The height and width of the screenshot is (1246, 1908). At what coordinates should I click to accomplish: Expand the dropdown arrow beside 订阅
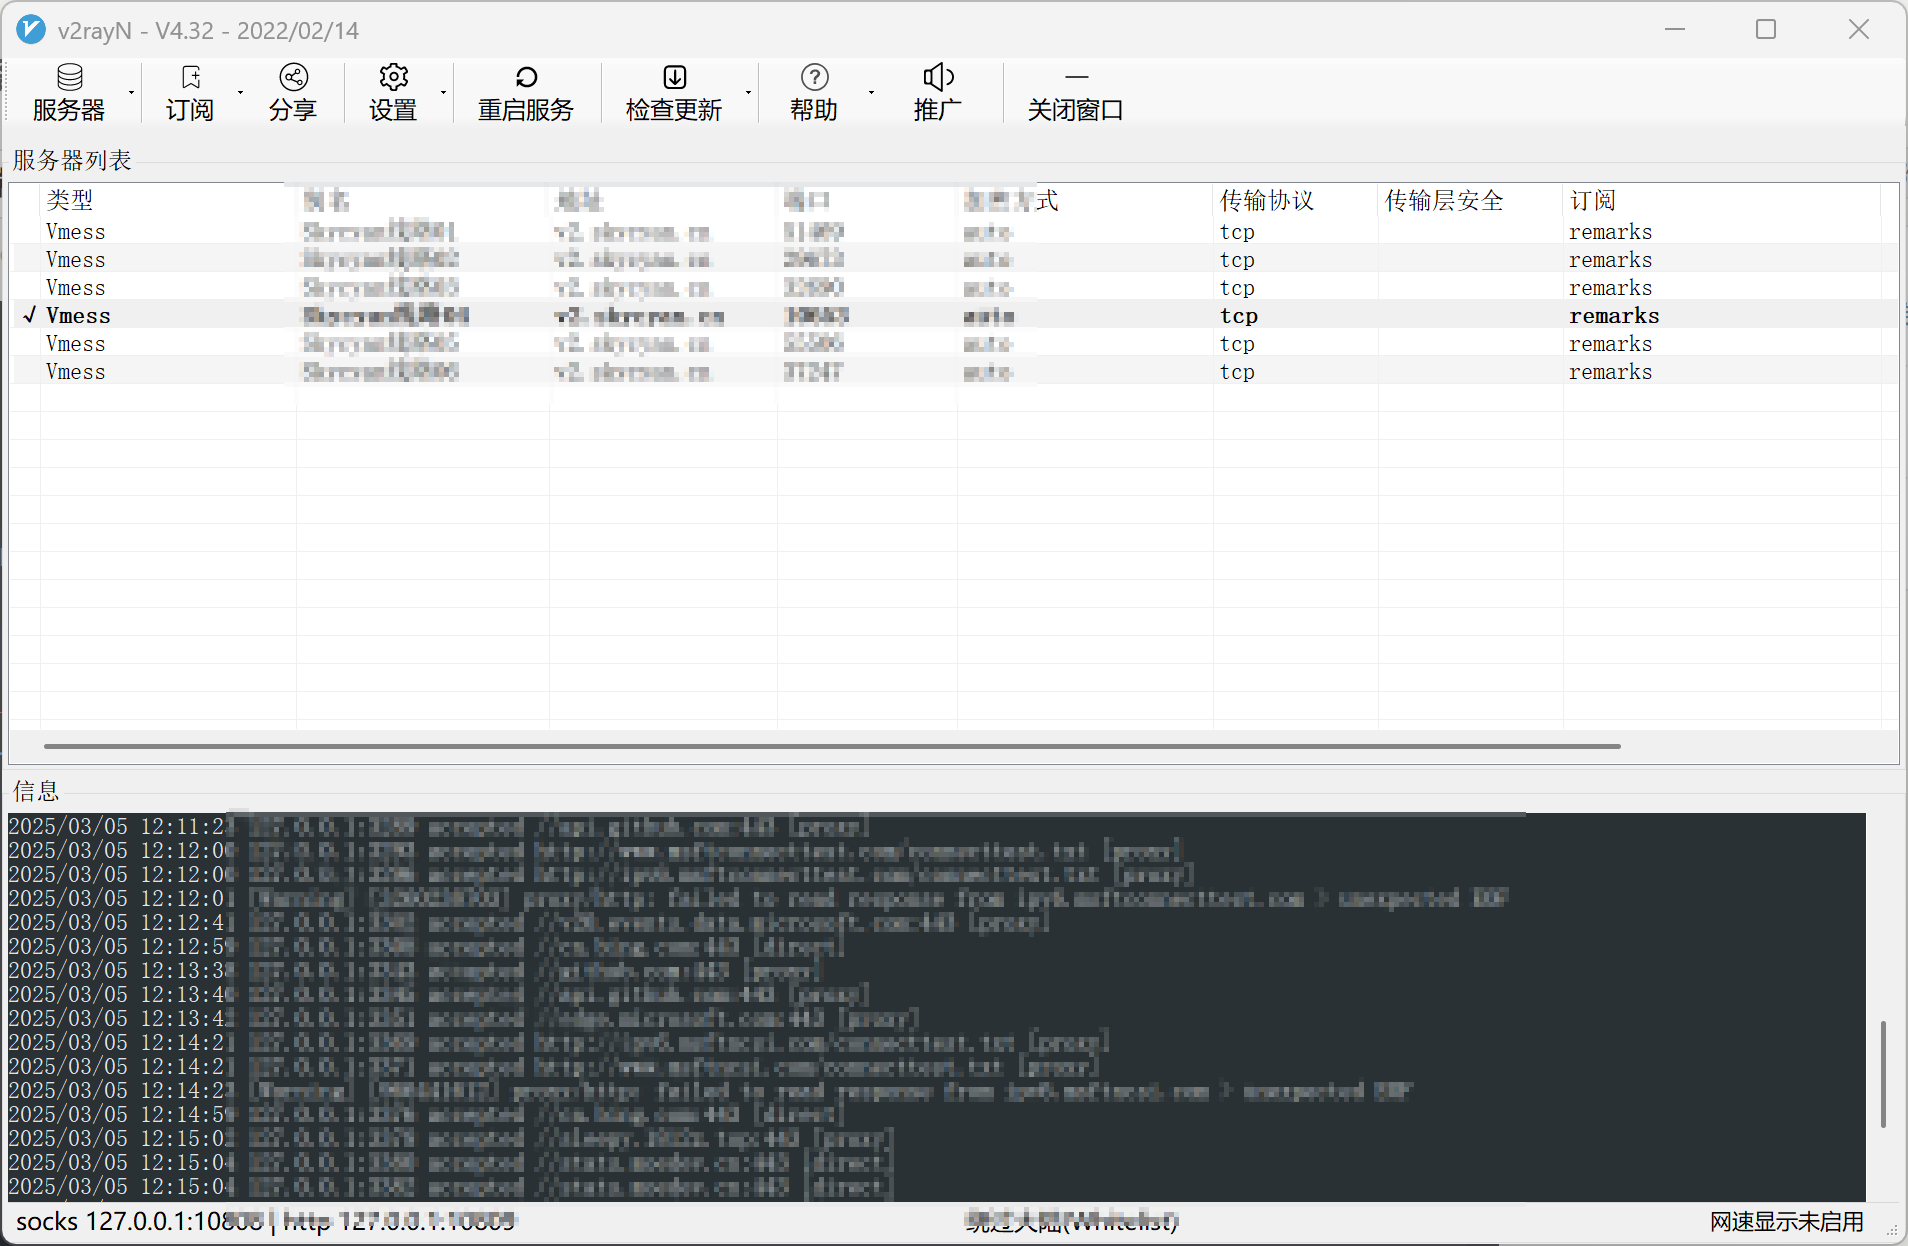click(x=240, y=93)
